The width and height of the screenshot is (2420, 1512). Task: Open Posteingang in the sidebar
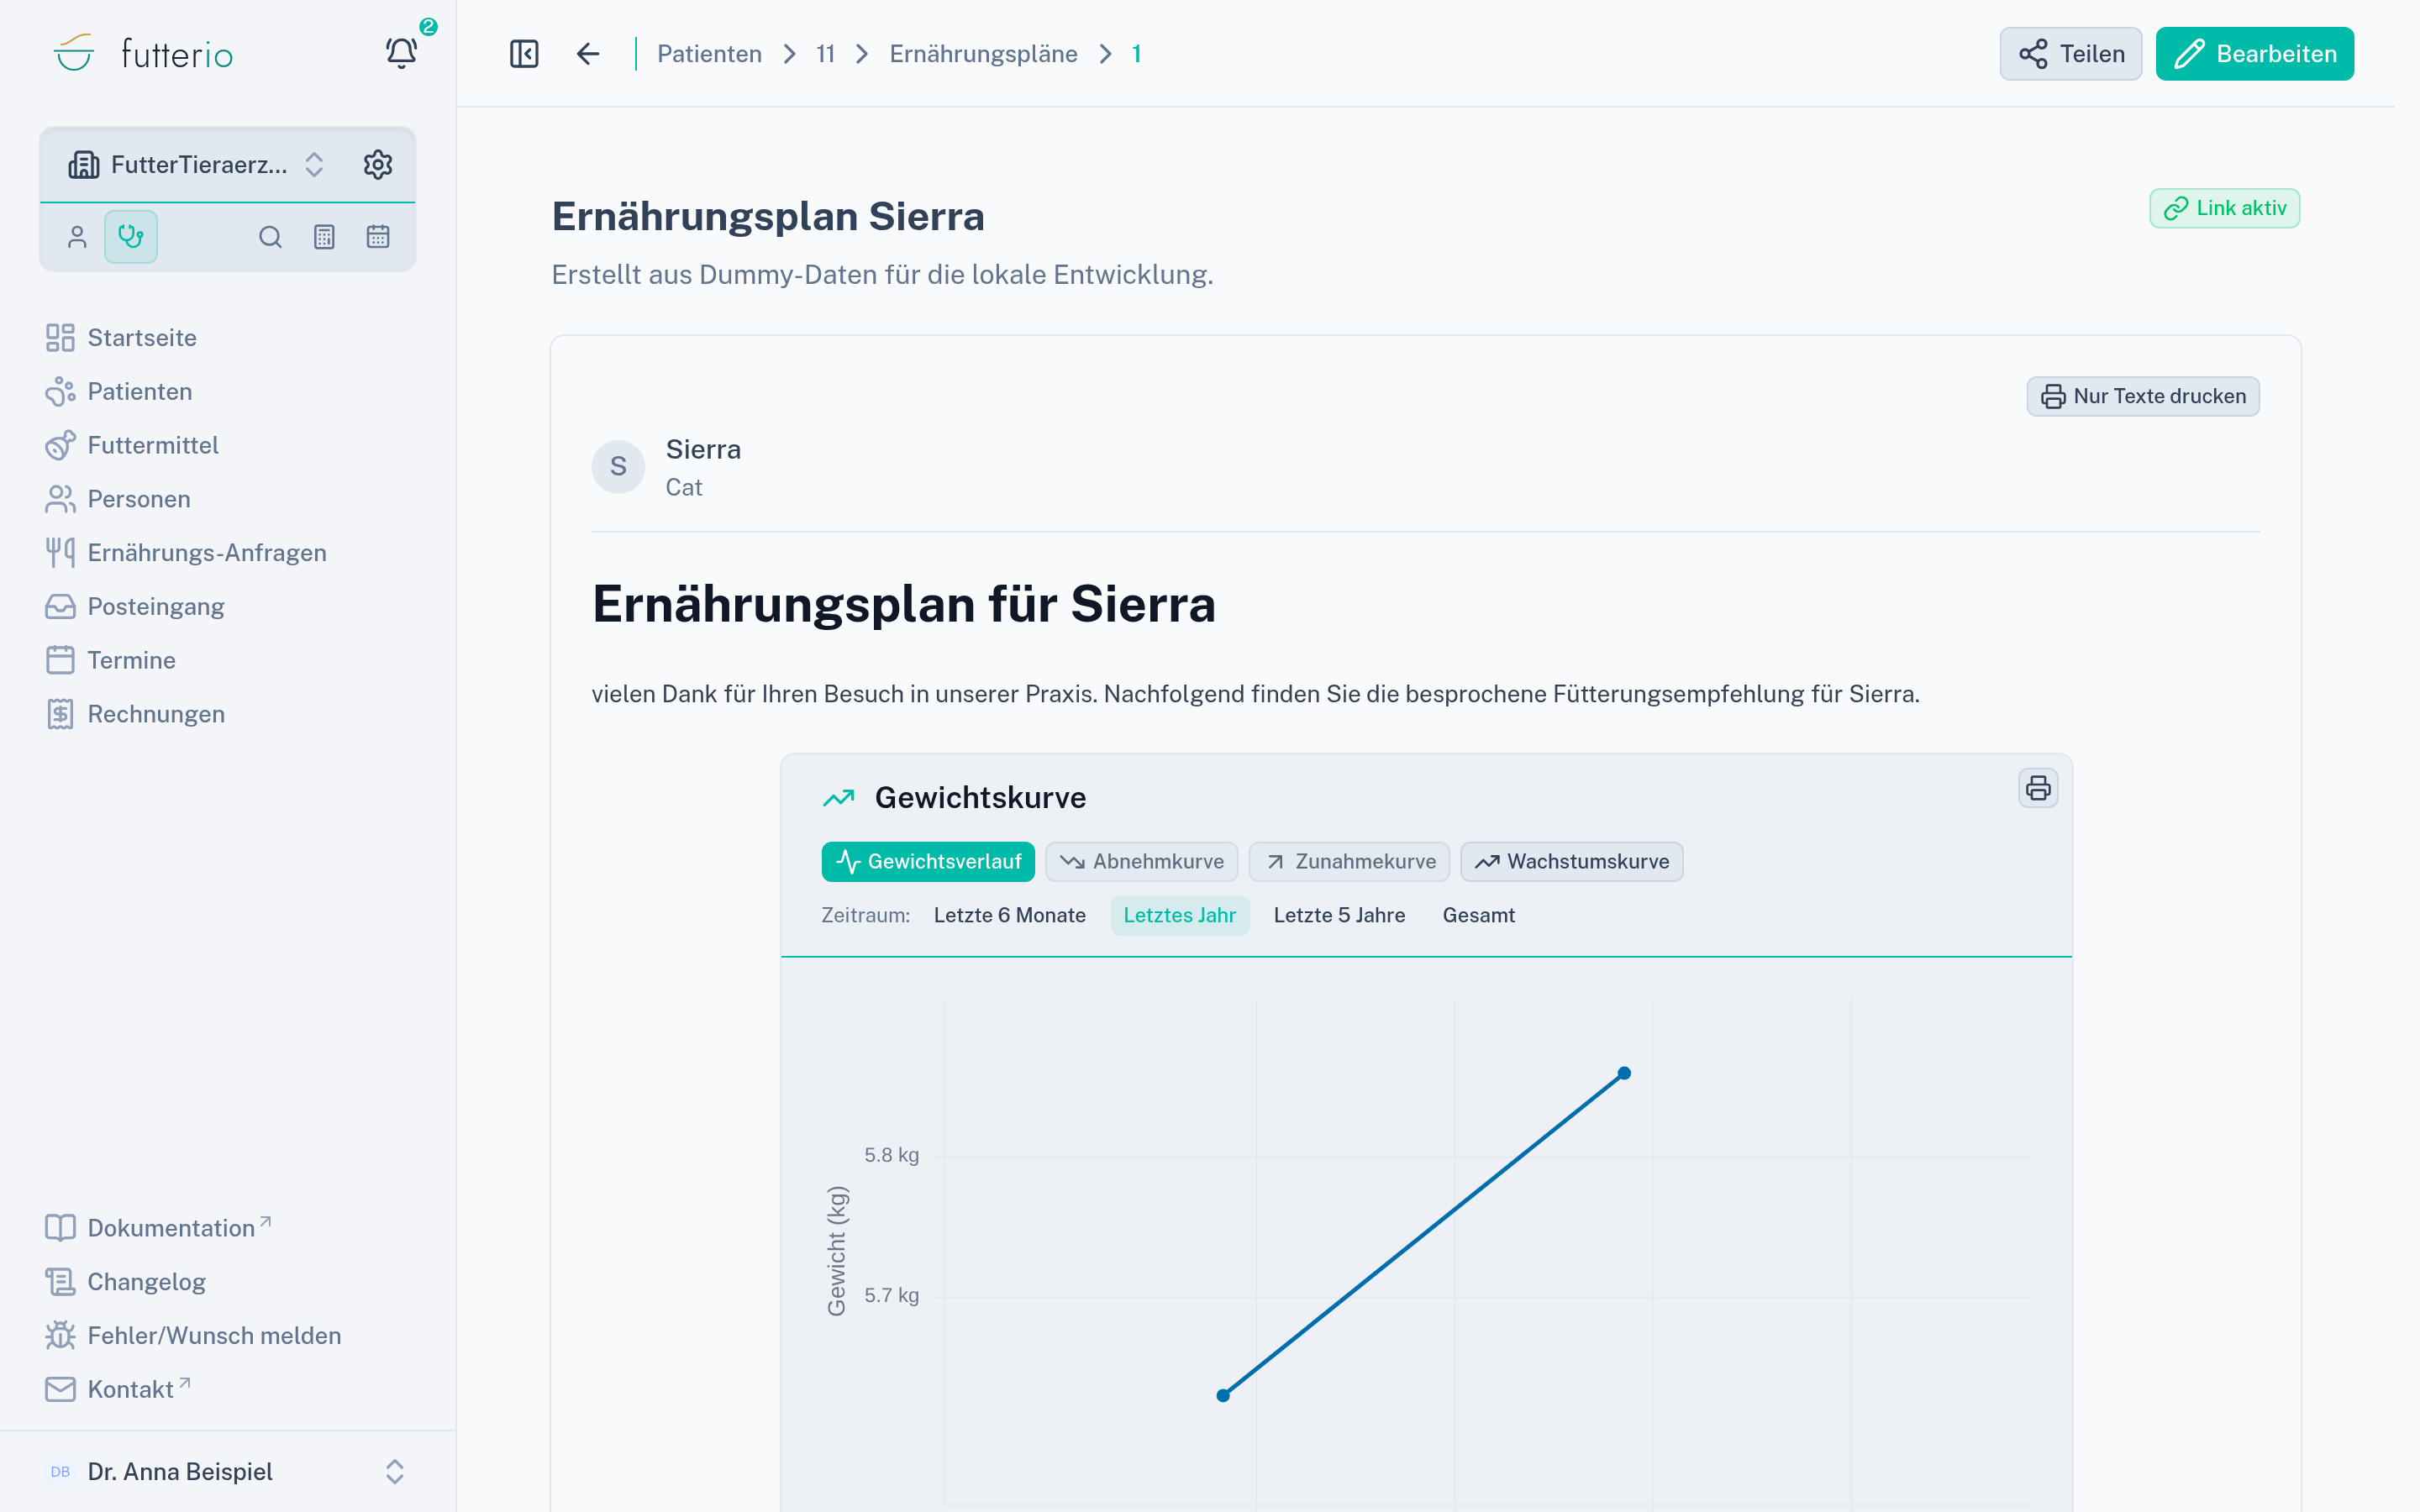tap(228, 607)
